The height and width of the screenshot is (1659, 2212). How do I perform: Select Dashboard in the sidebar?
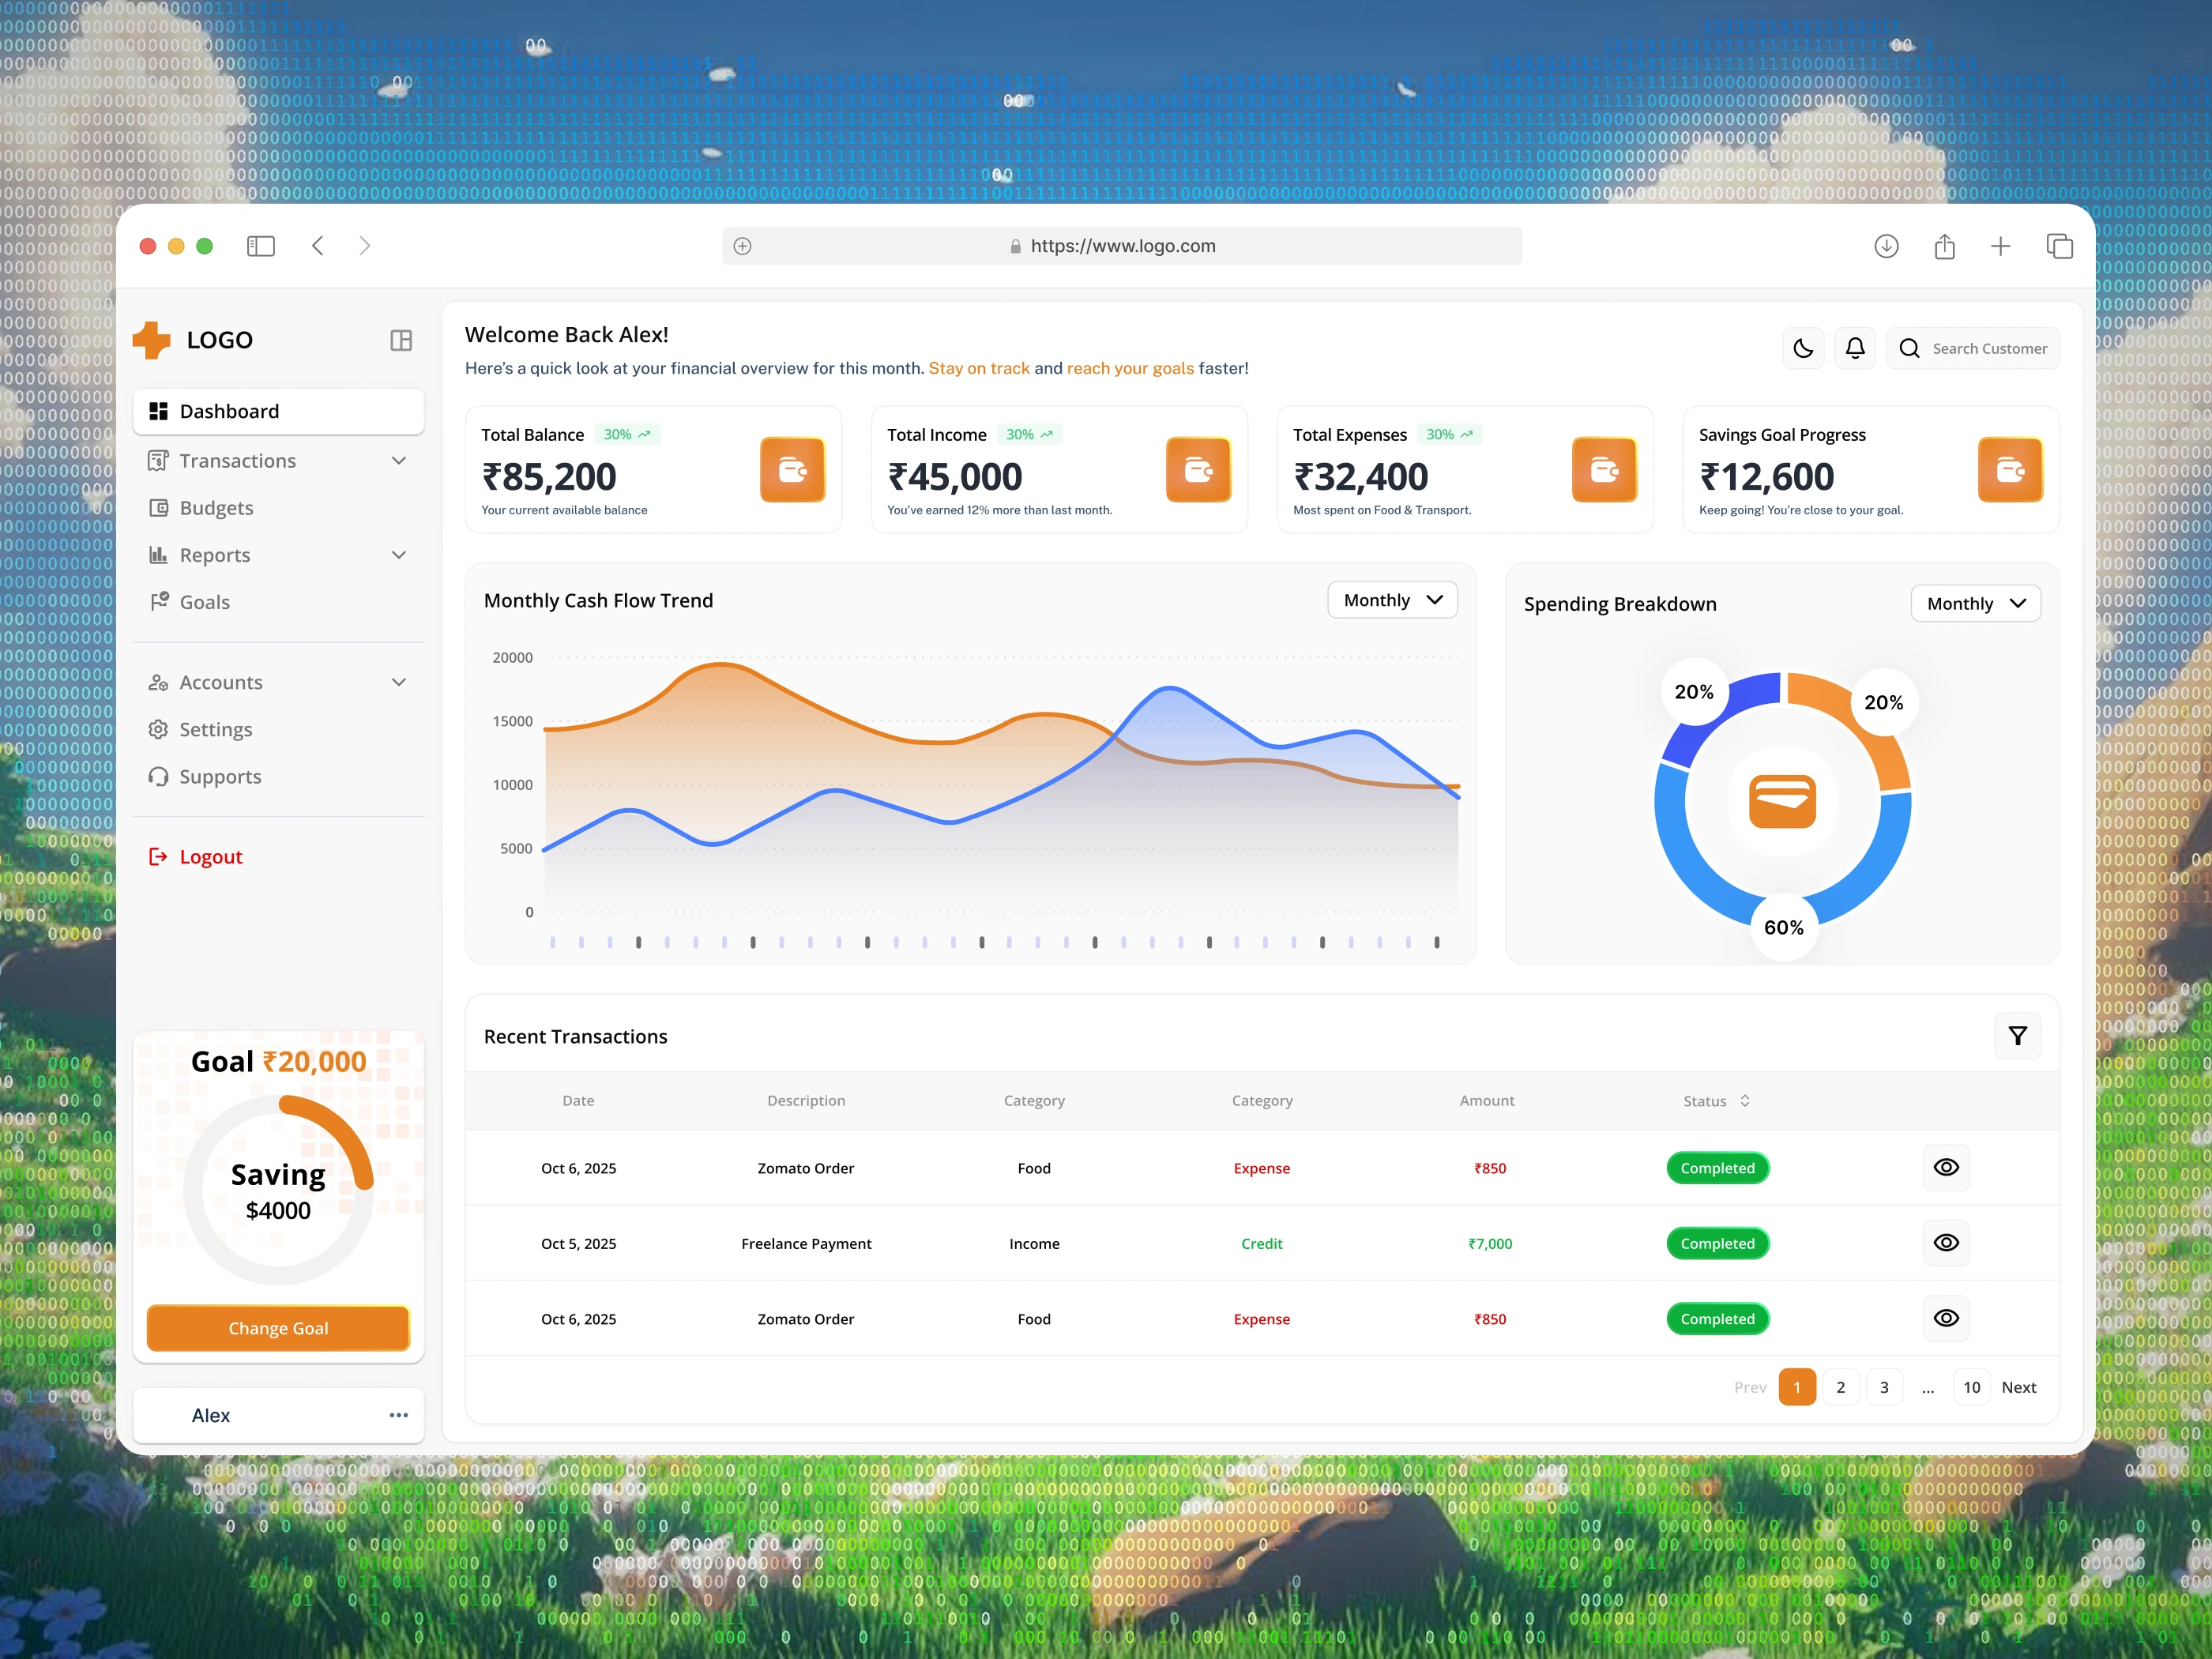point(278,411)
